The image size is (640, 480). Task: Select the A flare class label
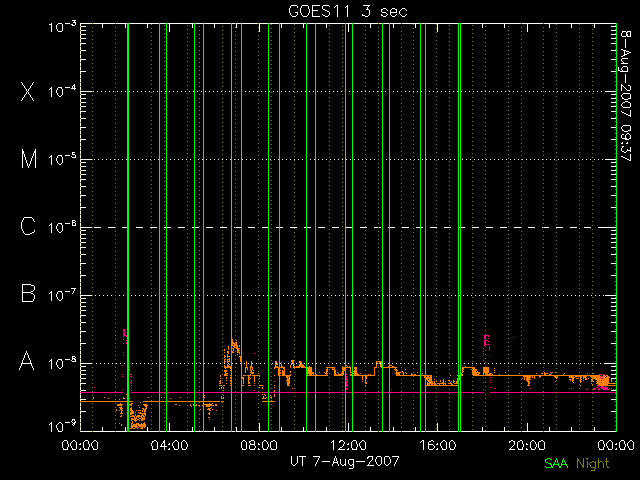[27, 360]
